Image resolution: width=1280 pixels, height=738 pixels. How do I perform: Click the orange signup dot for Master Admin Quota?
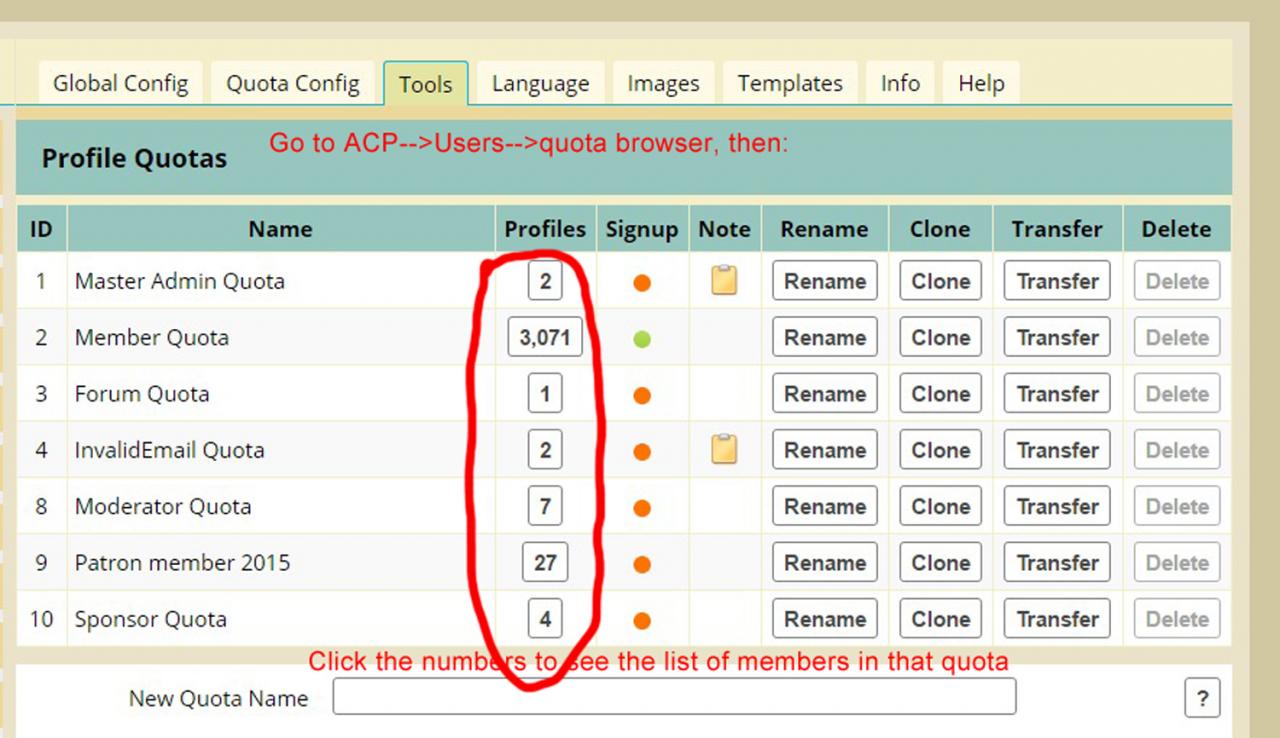point(642,283)
